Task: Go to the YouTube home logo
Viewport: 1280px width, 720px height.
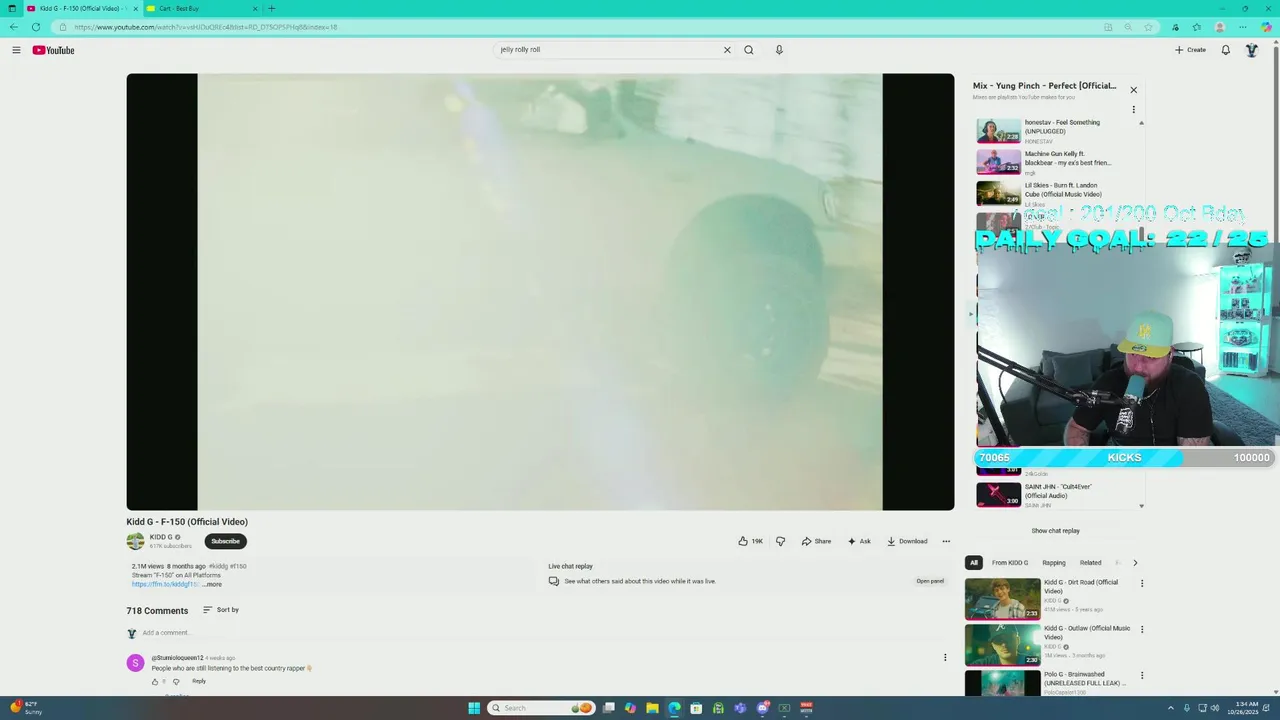Action: pos(53,50)
